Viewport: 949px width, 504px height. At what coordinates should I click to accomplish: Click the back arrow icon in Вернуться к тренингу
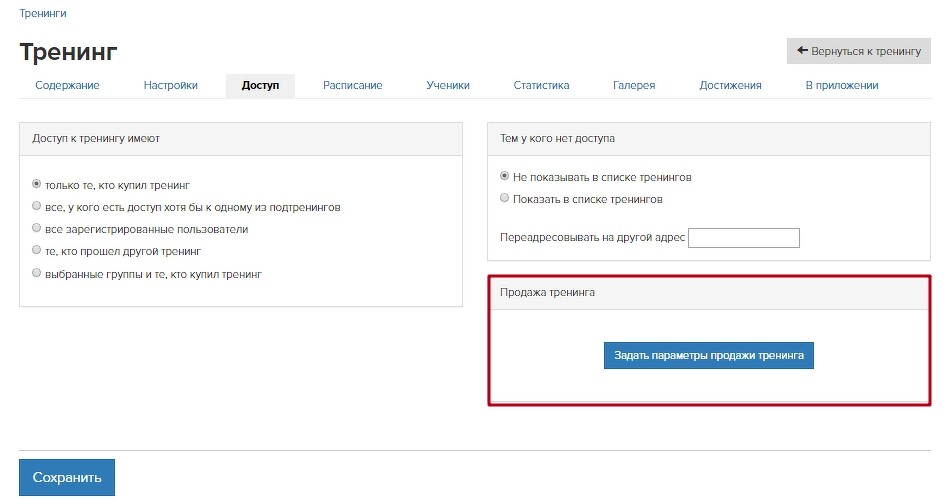(x=803, y=51)
